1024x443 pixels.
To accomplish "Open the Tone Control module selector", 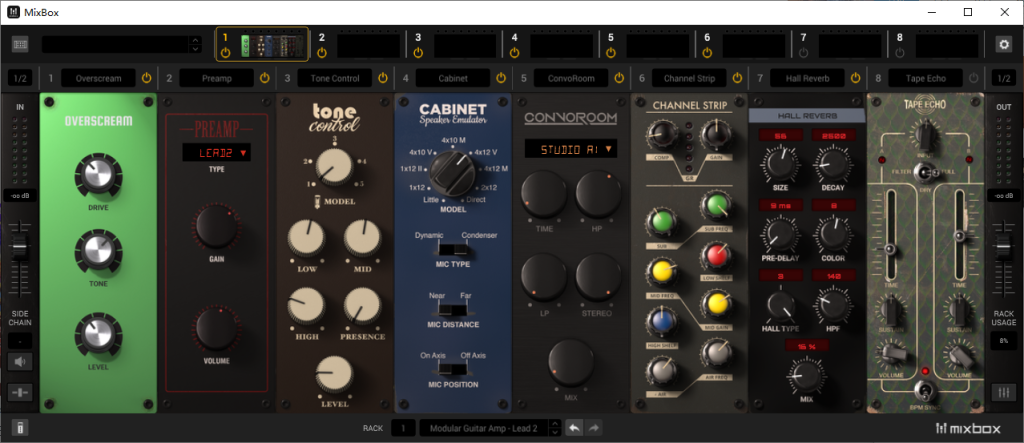I will click(335, 78).
